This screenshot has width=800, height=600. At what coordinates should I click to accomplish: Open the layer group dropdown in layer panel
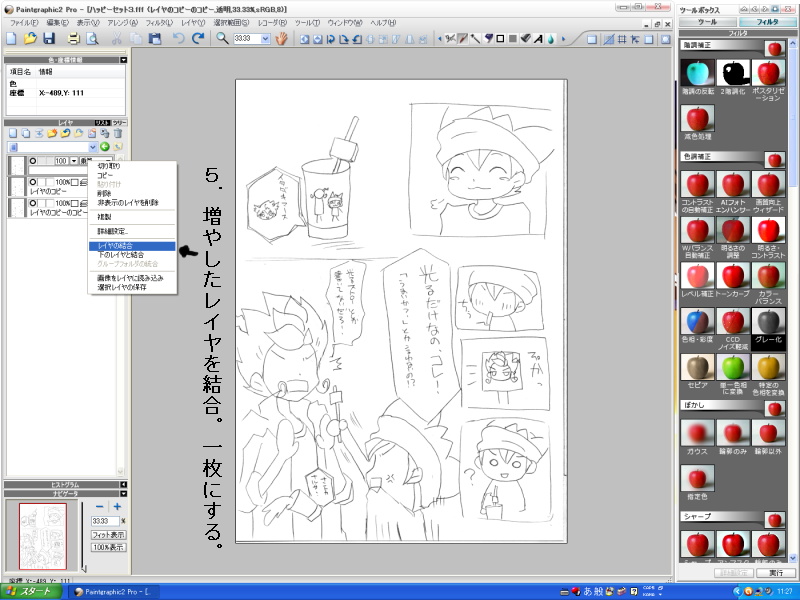tap(93, 147)
